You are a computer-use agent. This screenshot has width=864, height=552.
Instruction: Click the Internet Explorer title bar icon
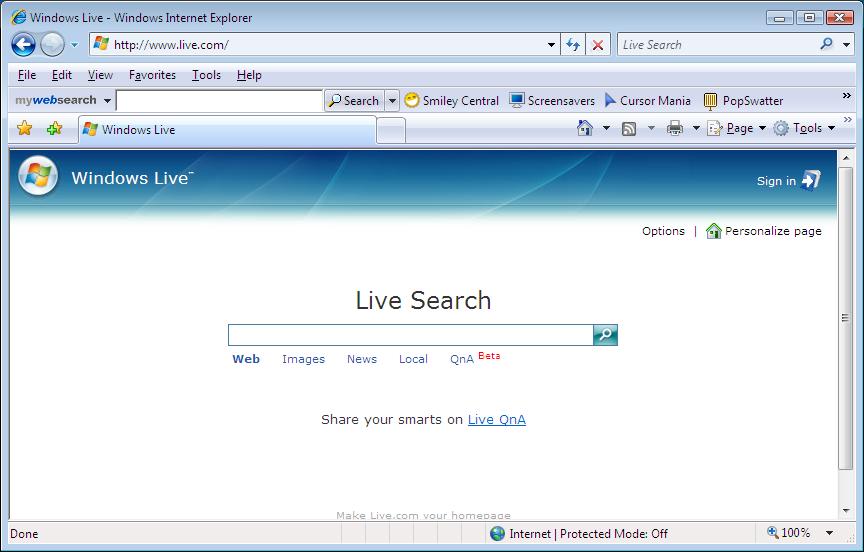pyautogui.click(x=18, y=17)
